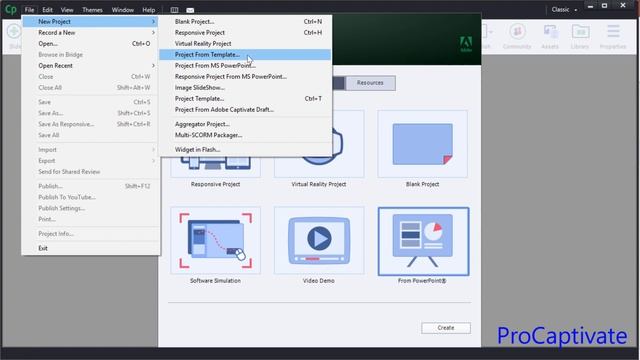Click the Adobe Captivate Cp logo icon

[x=11, y=9]
